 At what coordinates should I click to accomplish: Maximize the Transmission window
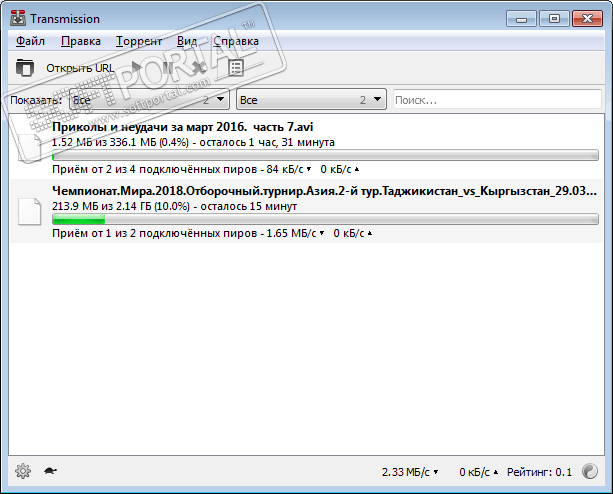(554, 19)
